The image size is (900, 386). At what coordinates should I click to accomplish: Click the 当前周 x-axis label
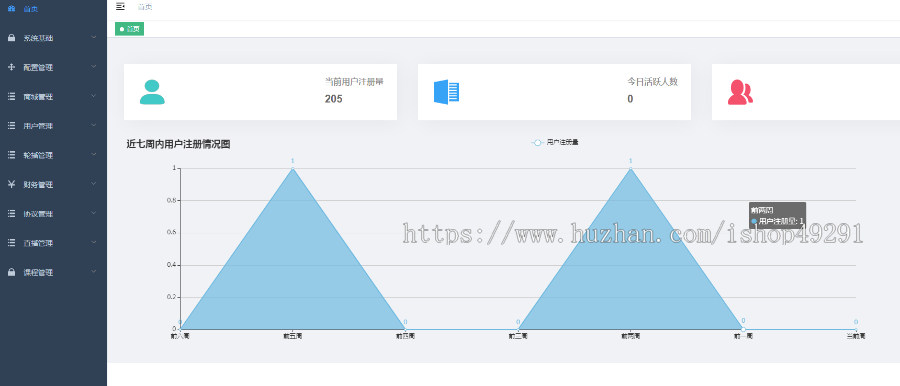pos(856,336)
